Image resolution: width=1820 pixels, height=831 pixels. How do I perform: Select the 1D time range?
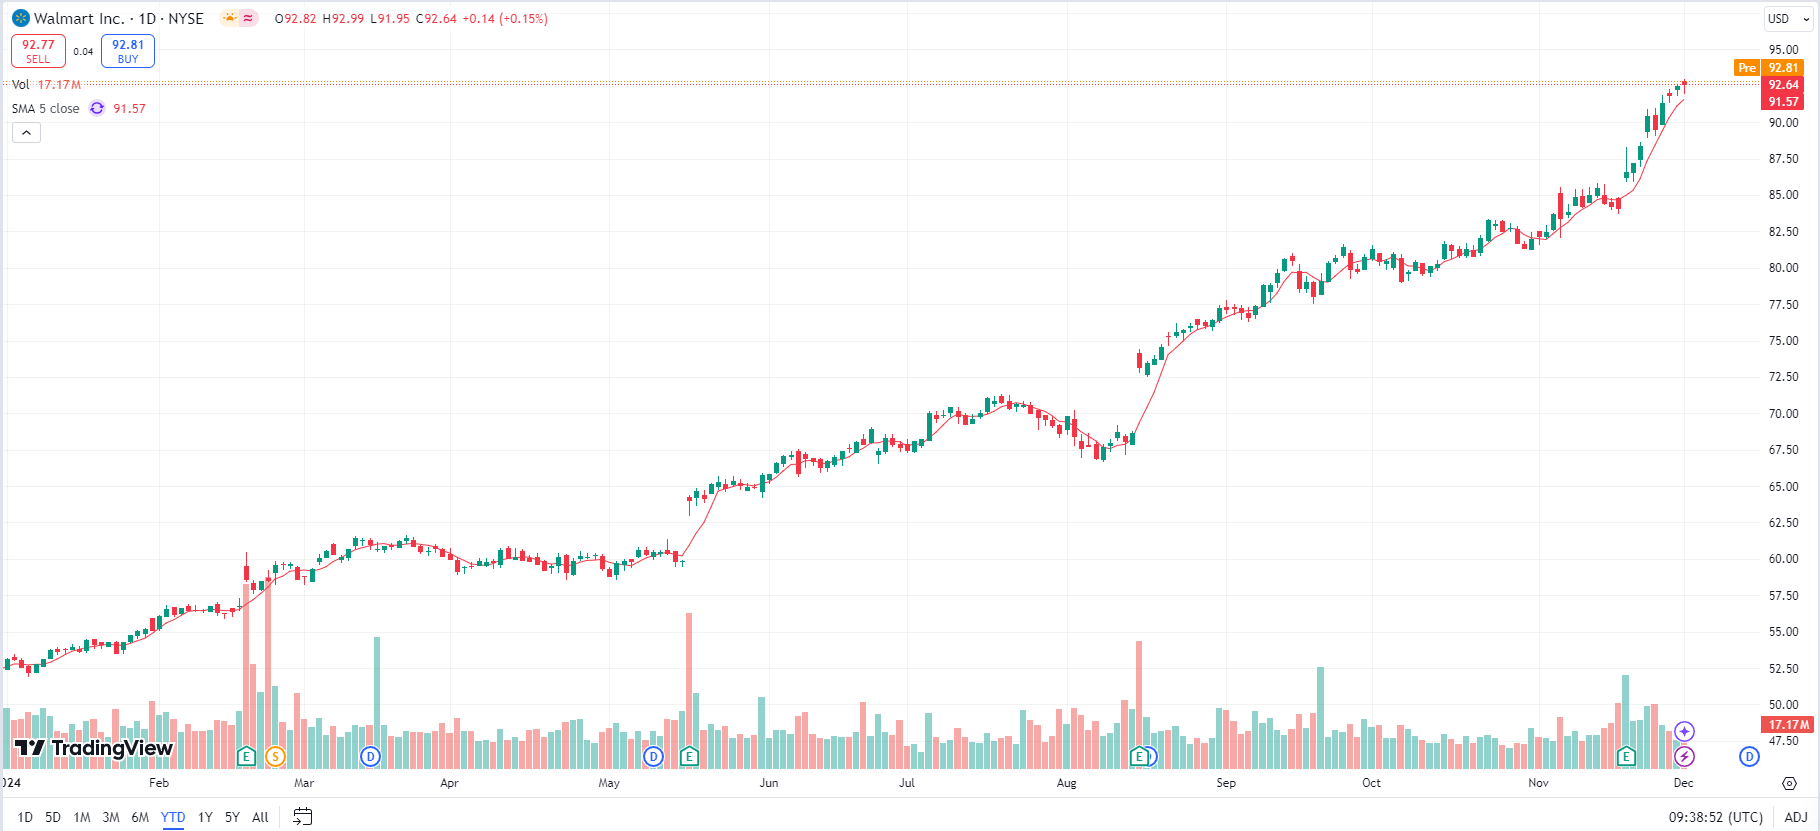[x=25, y=817]
